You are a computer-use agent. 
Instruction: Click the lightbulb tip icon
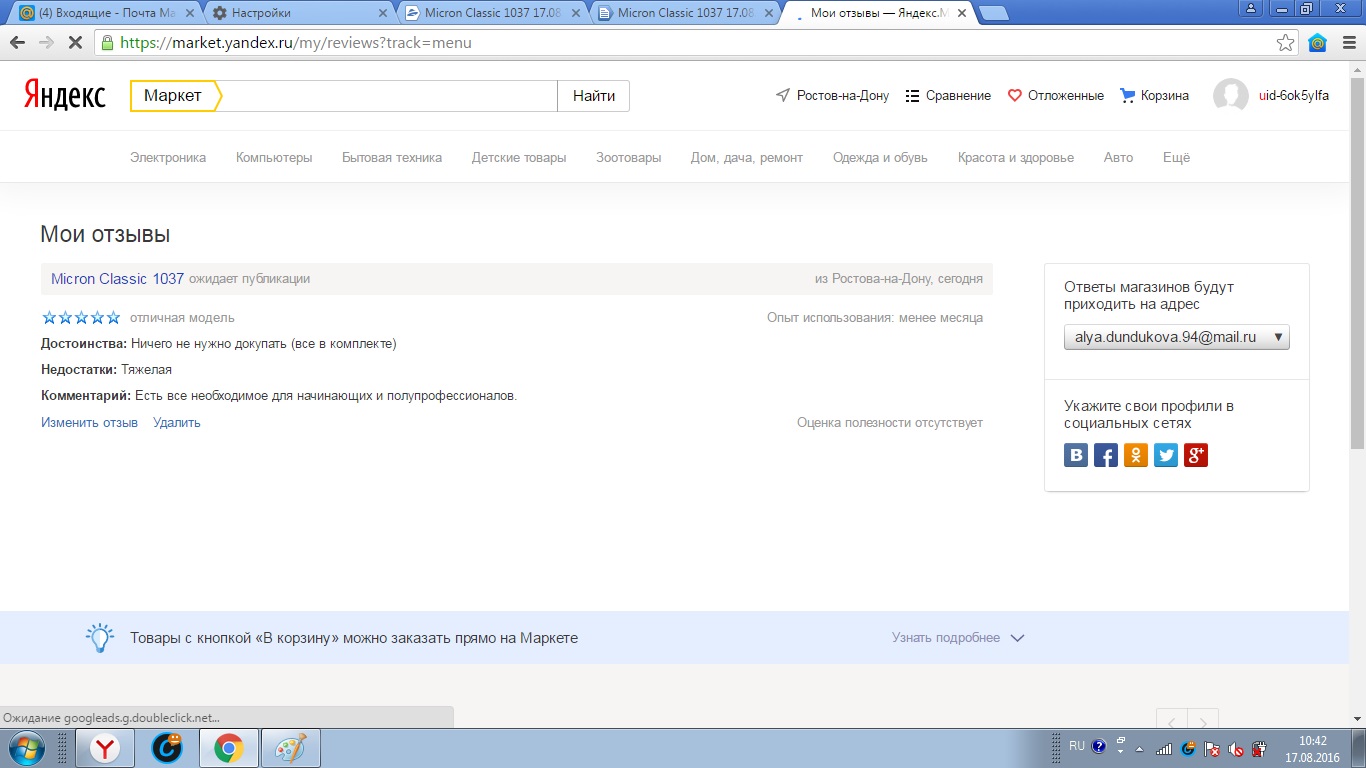click(x=100, y=638)
